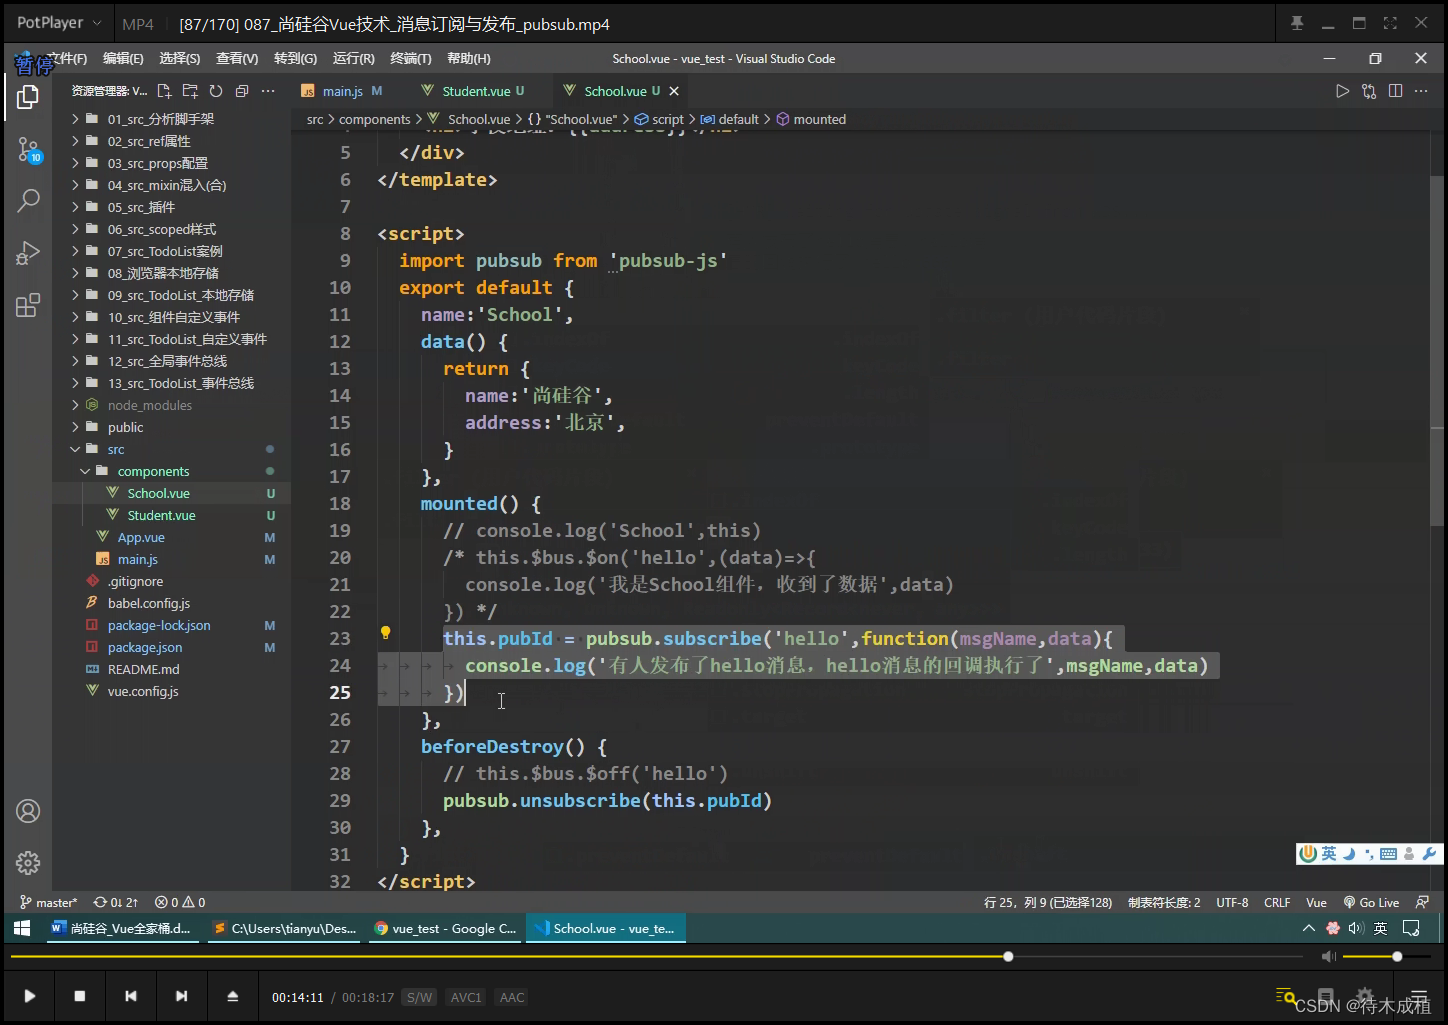The height and width of the screenshot is (1025, 1448).
Task: Skip to next video in PotPlayer
Action: 181,996
